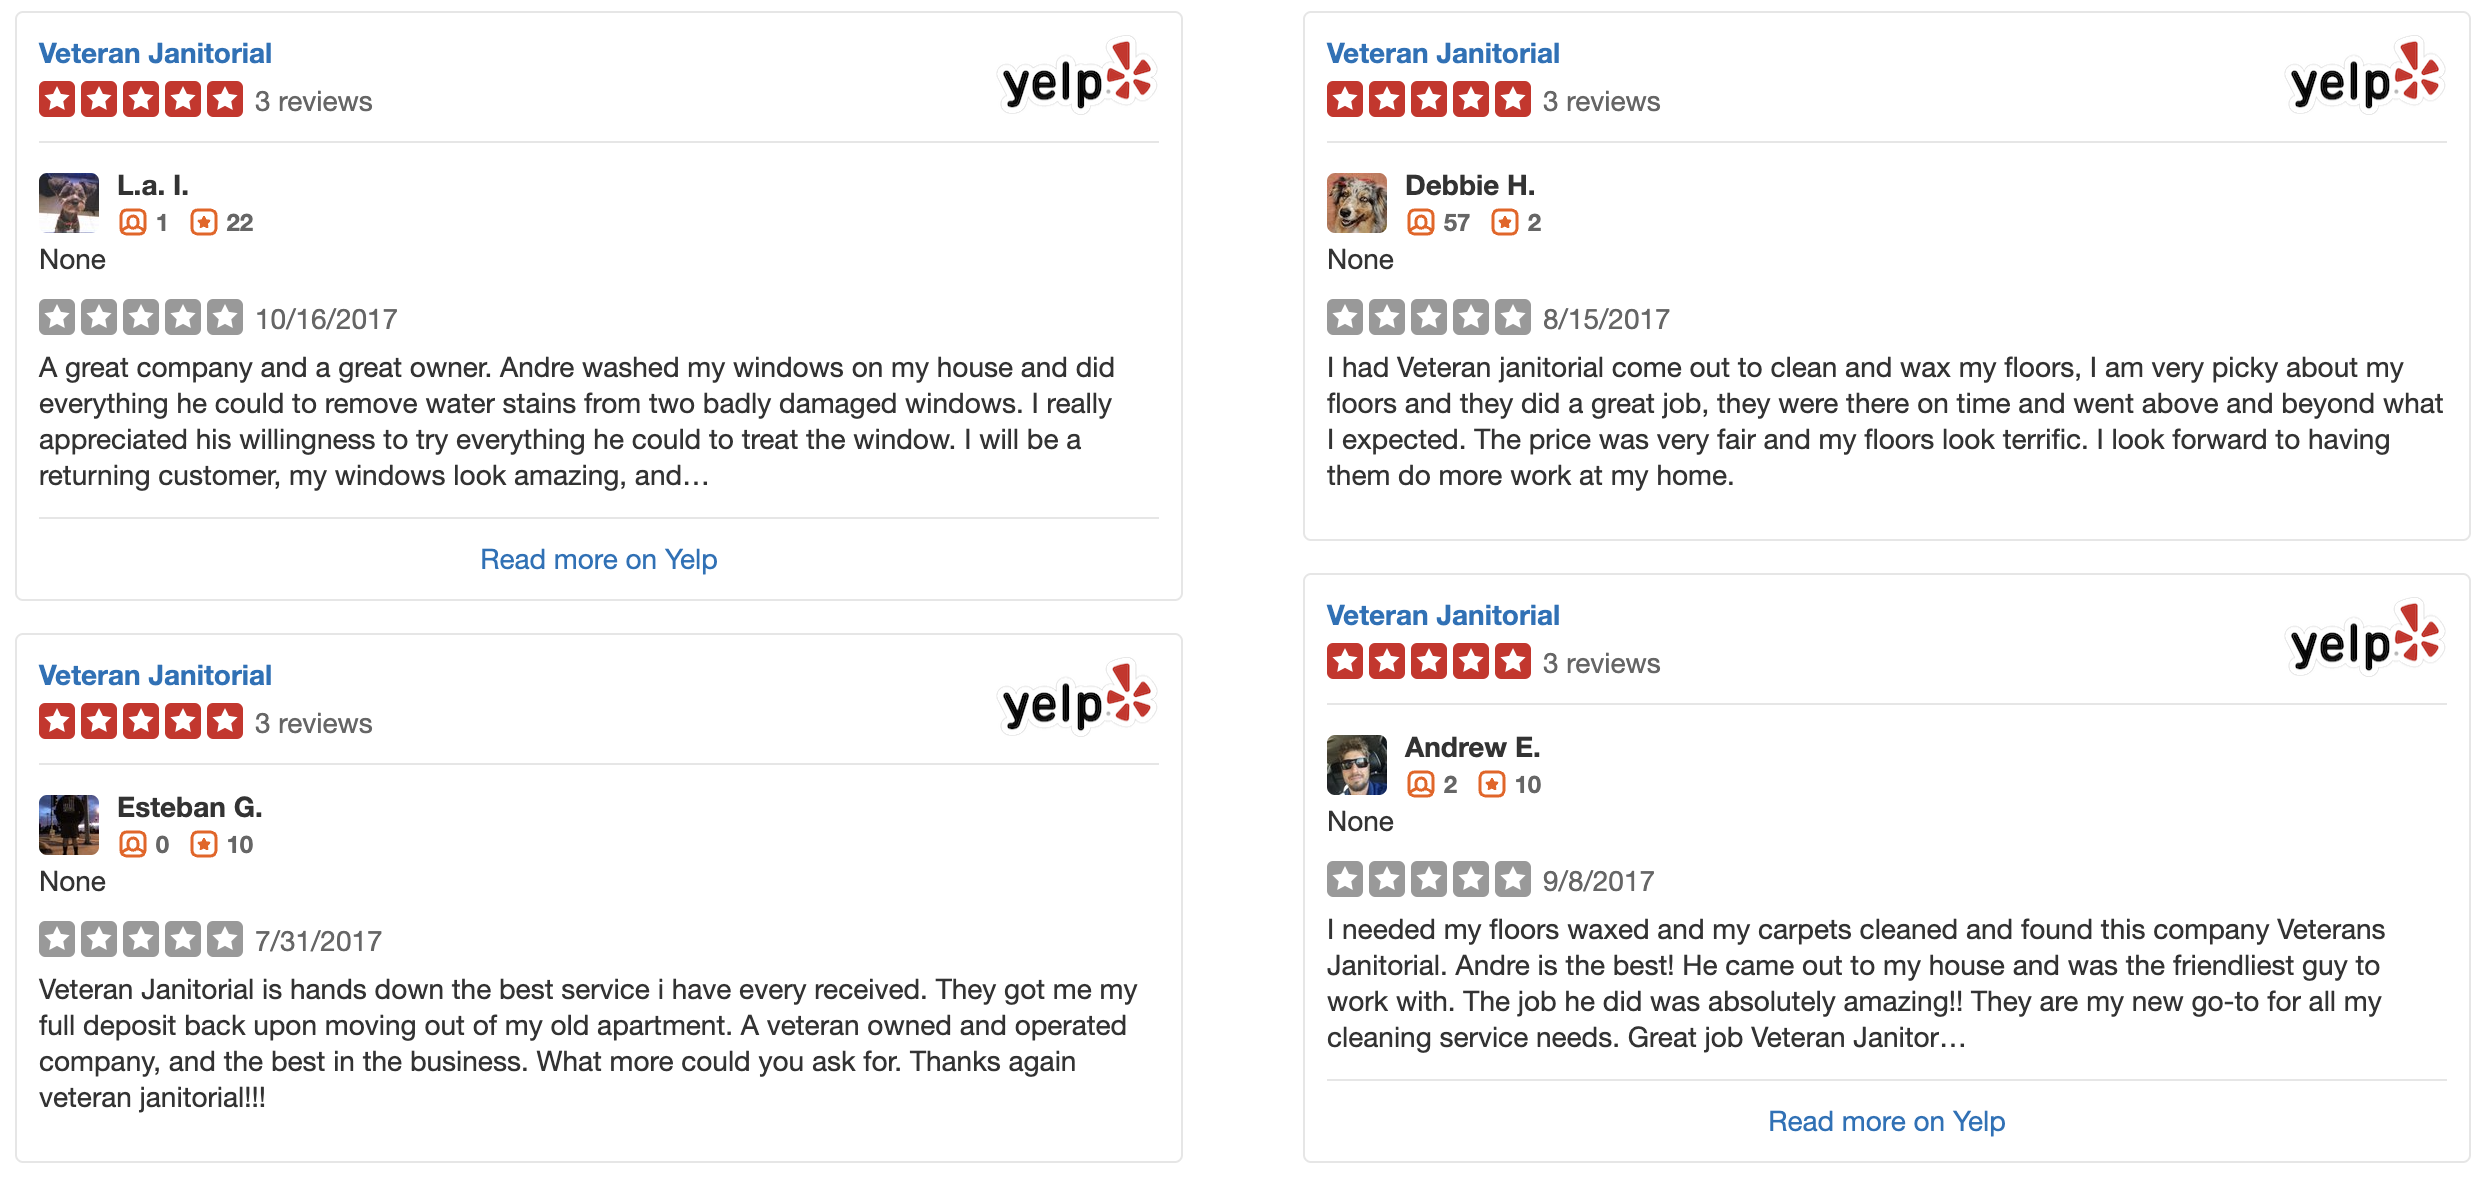Read more on Yelp for L.a. I.'s review

598,559
